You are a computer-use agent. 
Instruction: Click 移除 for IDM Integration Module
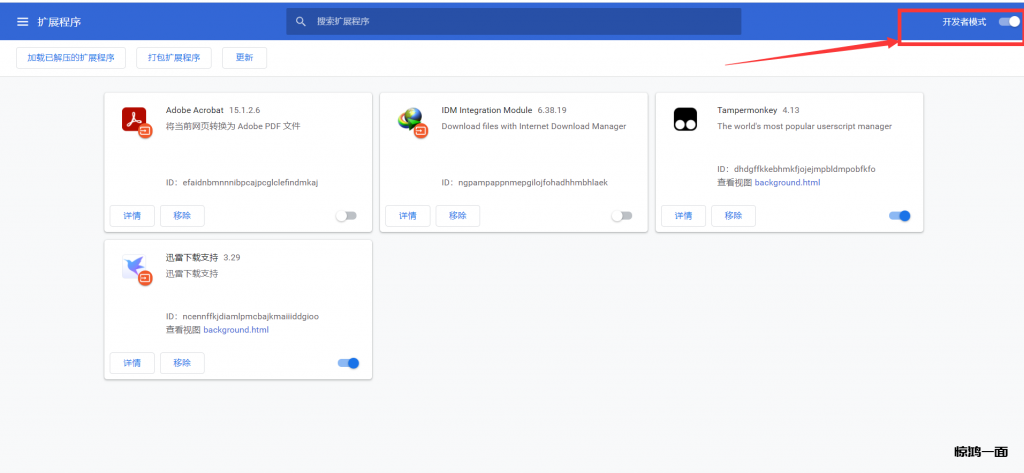point(458,216)
